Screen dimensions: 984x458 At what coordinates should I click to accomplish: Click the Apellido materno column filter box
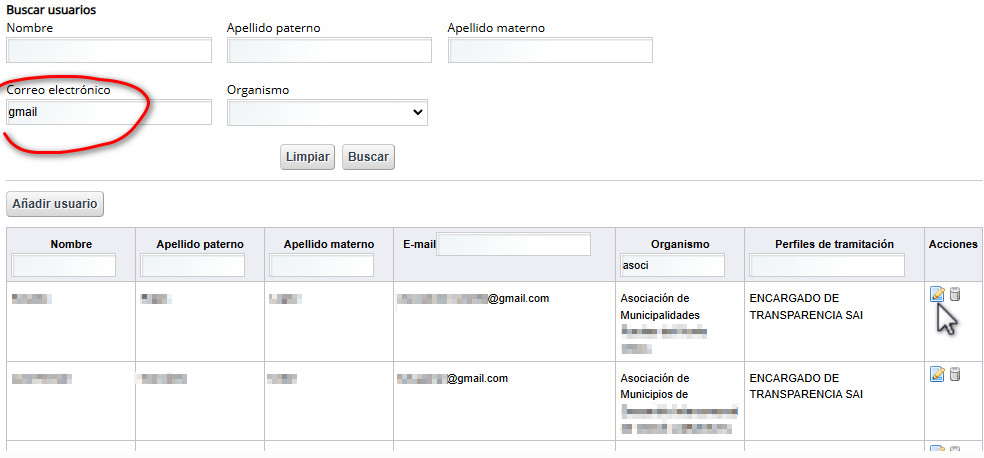[322, 266]
